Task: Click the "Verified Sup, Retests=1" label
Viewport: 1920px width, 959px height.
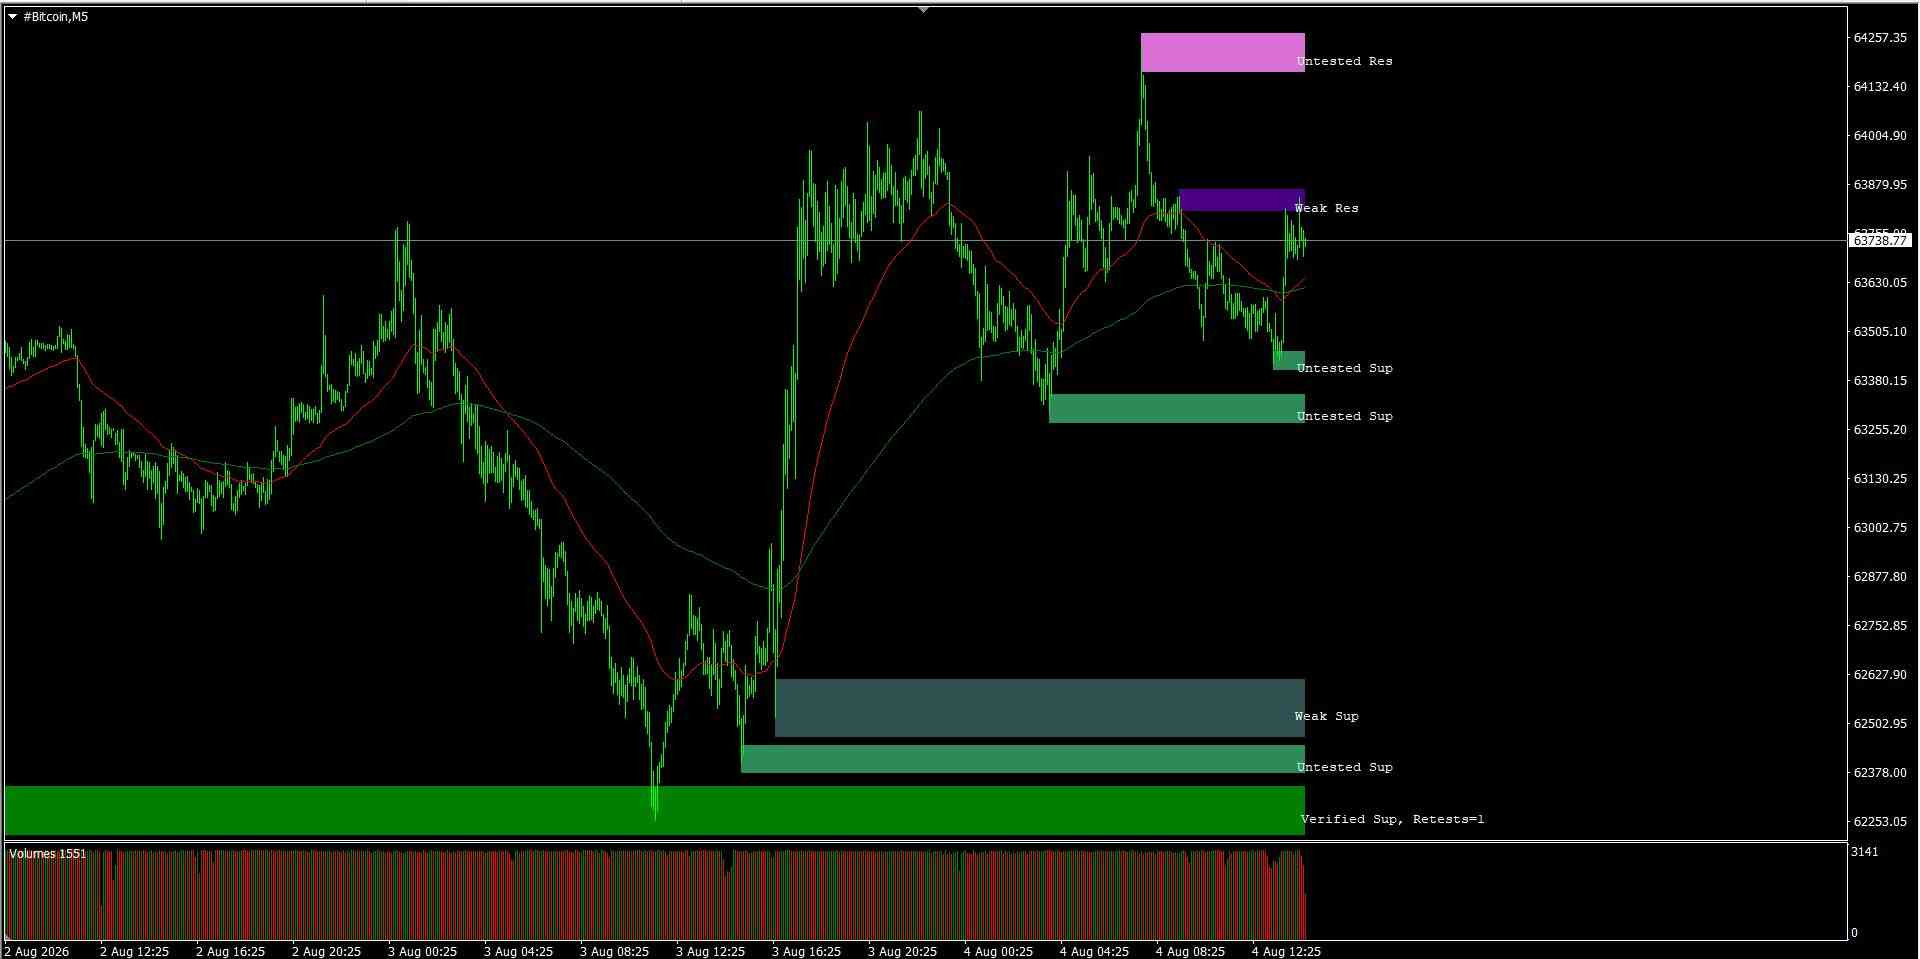Action: (1392, 819)
